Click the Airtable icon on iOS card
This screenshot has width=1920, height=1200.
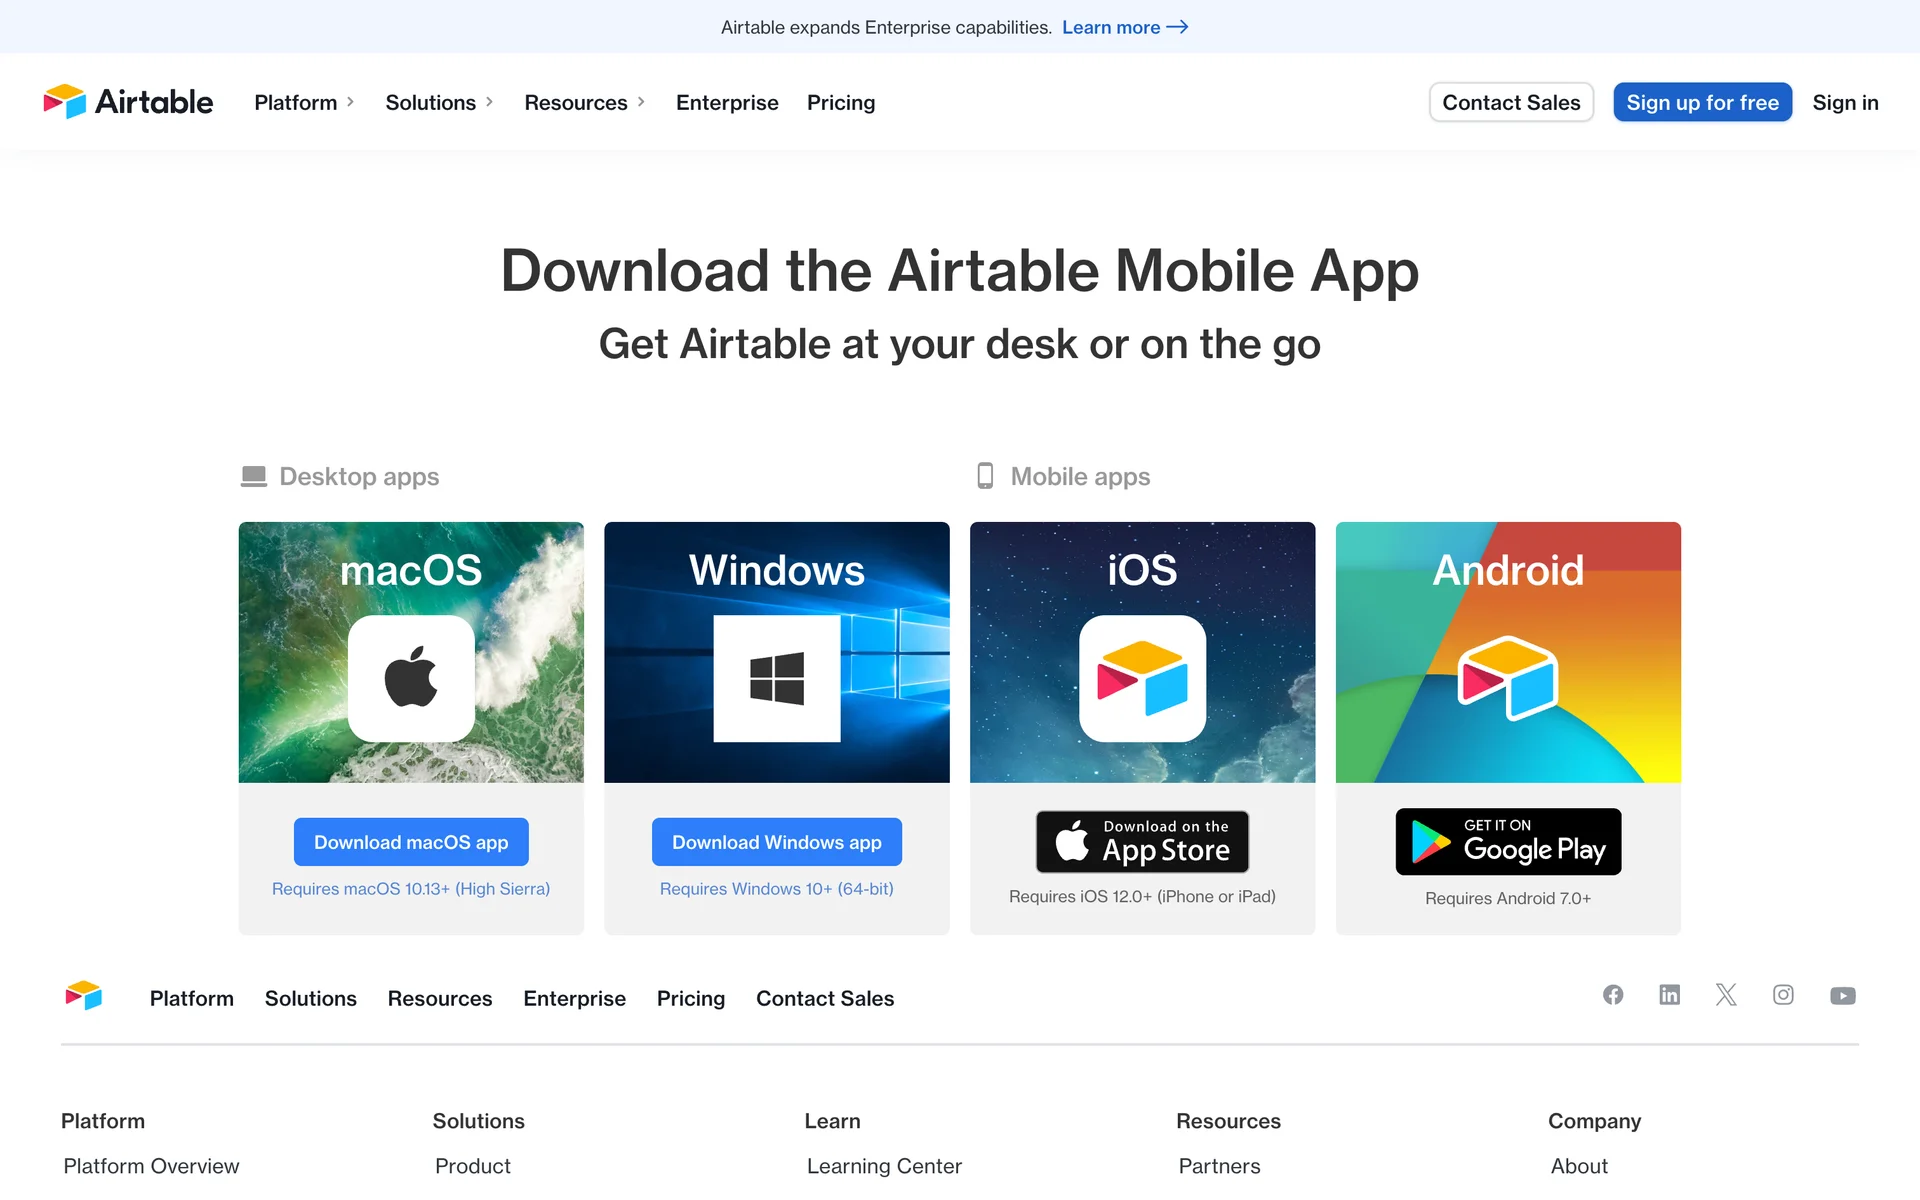coord(1142,678)
